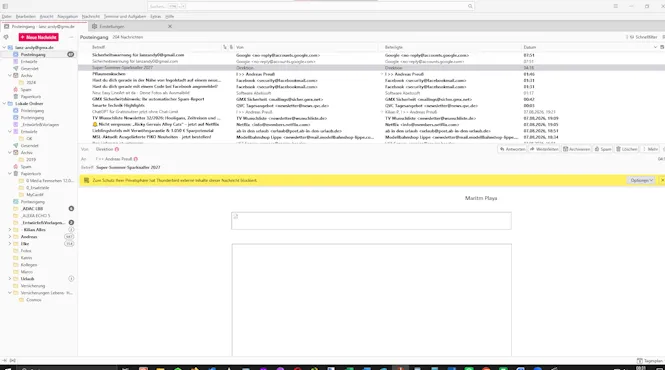Expand the Kilian Alles folder
The width and height of the screenshot is (665, 370).
pyautogui.click(x=10, y=230)
